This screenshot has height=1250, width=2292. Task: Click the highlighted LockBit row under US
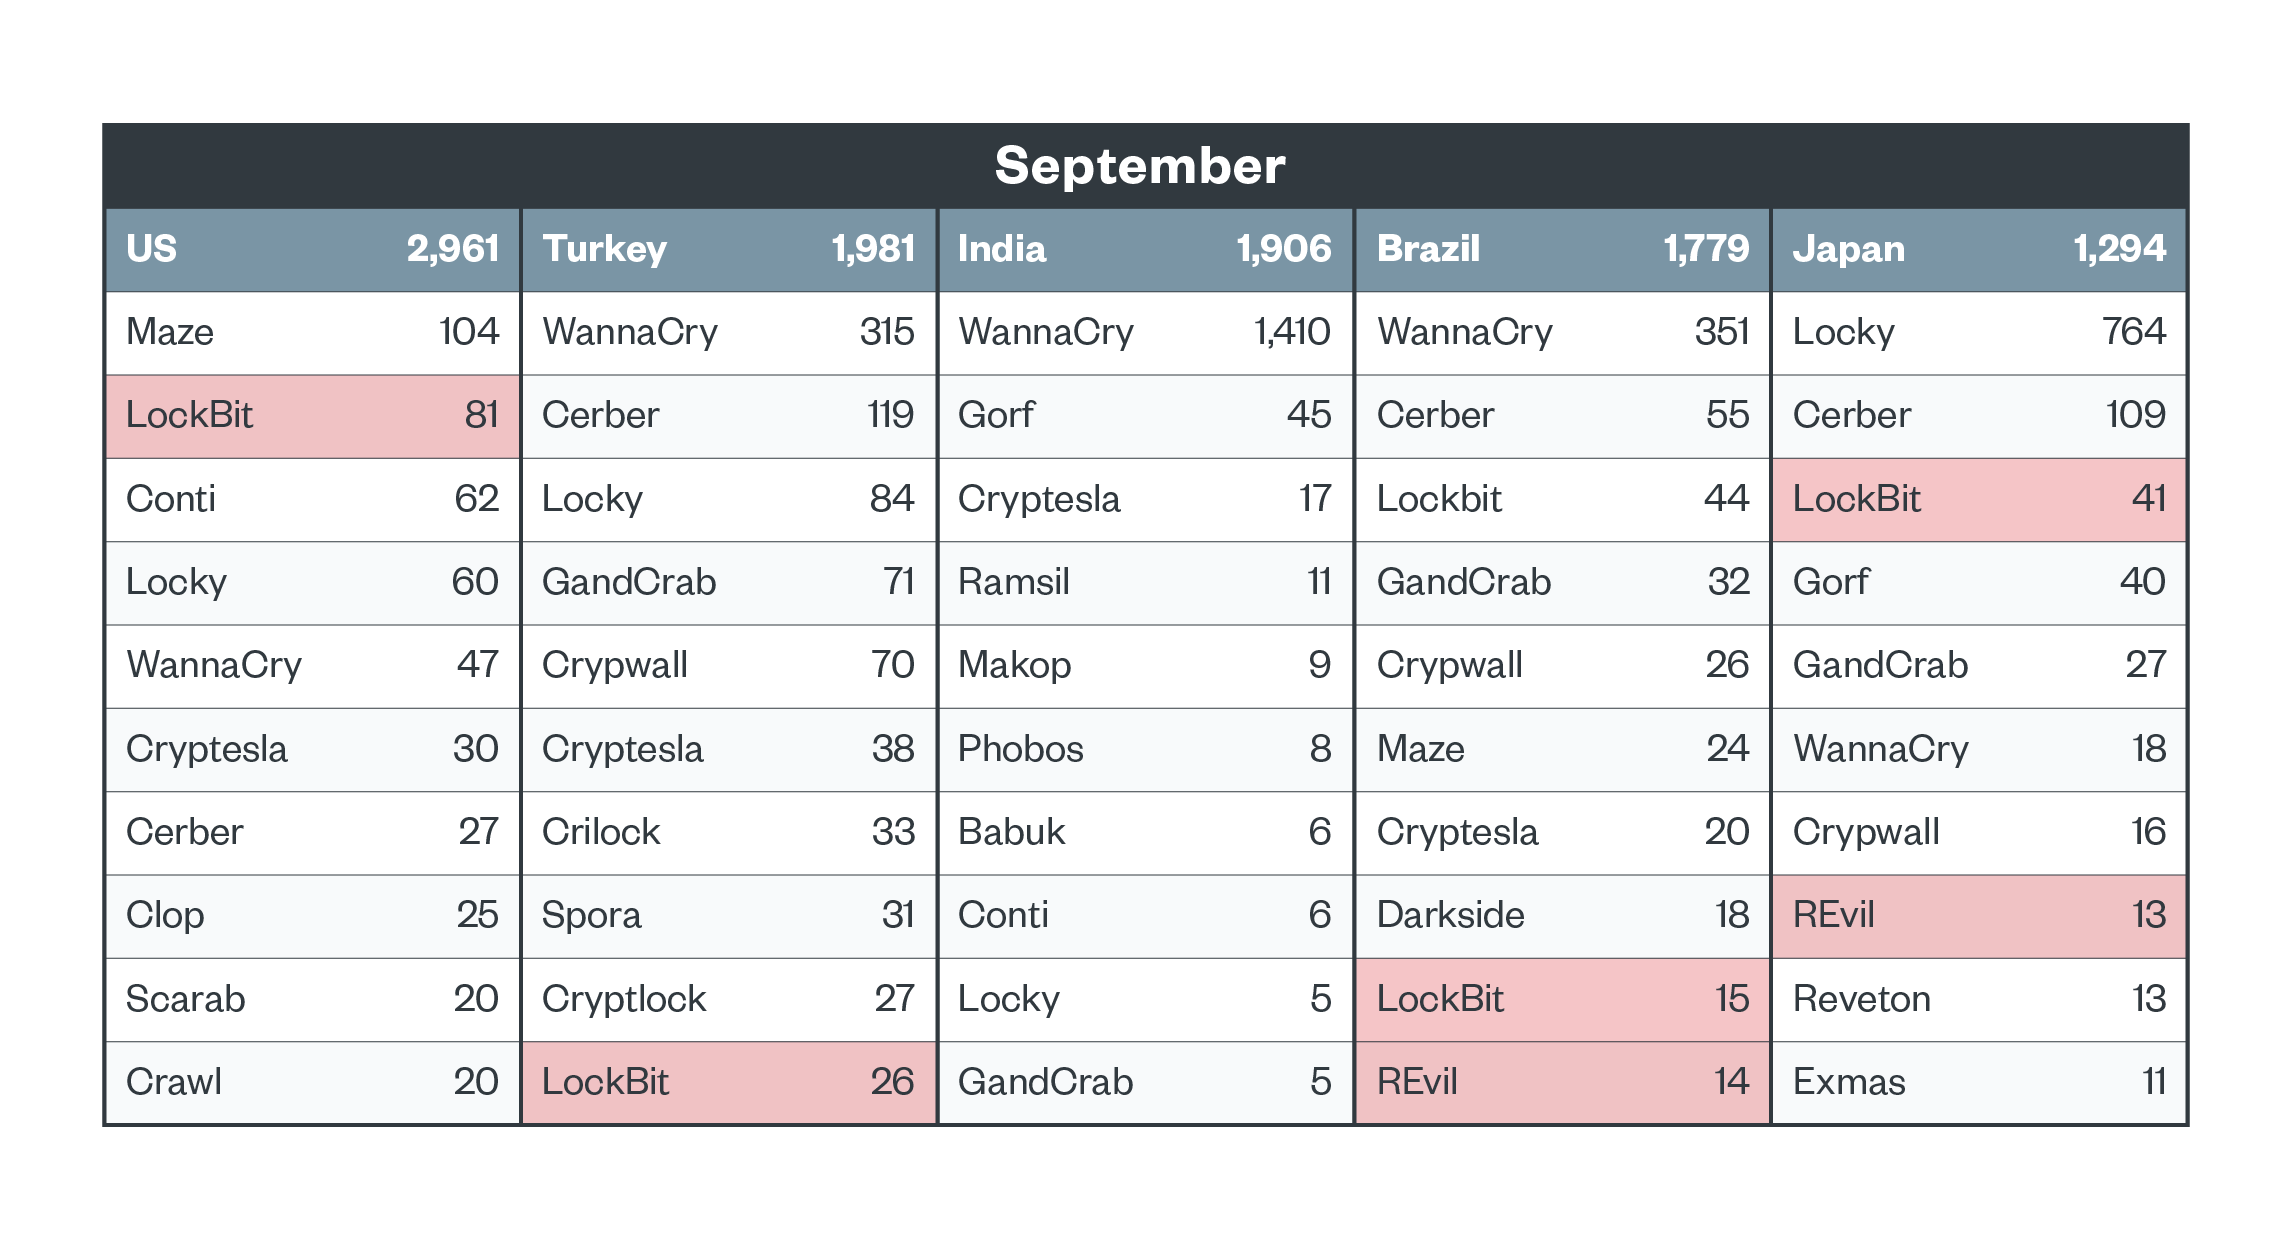coord(312,415)
